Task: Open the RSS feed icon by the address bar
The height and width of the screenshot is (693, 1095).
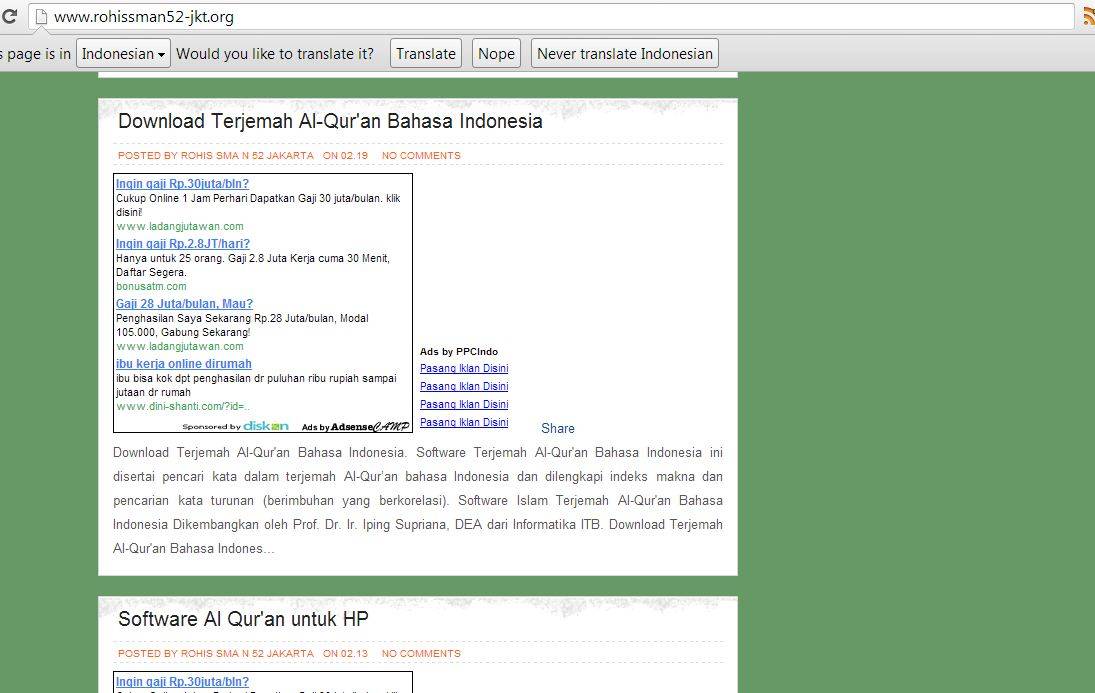Action: click(x=1089, y=16)
